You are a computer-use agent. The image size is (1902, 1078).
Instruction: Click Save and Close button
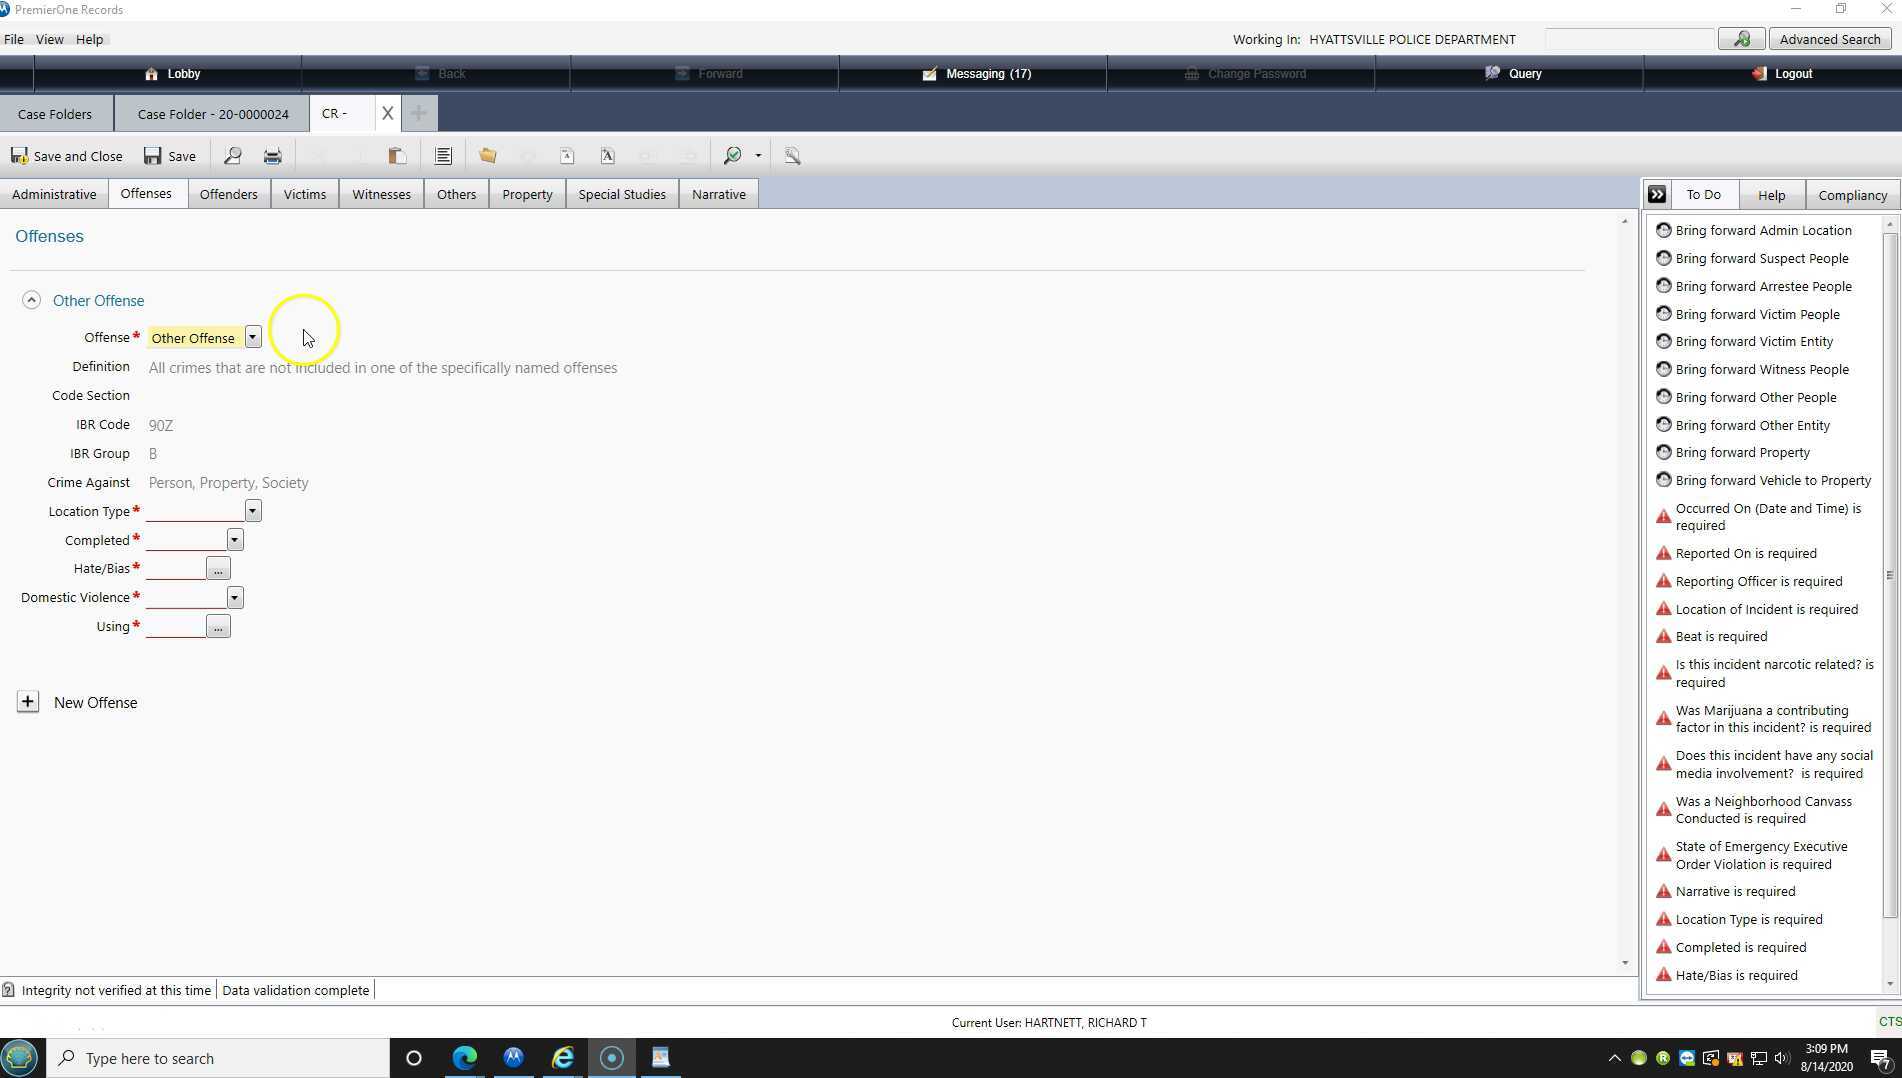pyautogui.click(x=67, y=156)
